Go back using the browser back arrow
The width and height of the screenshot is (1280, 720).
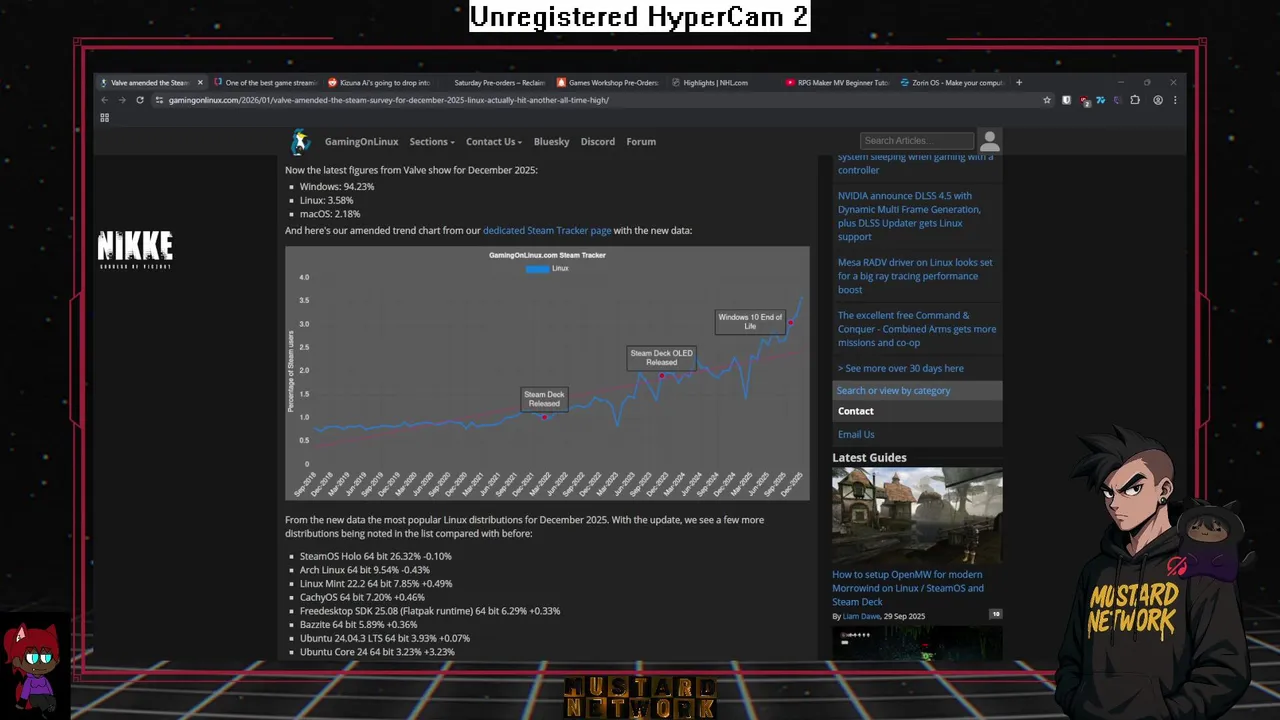click(104, 100)
